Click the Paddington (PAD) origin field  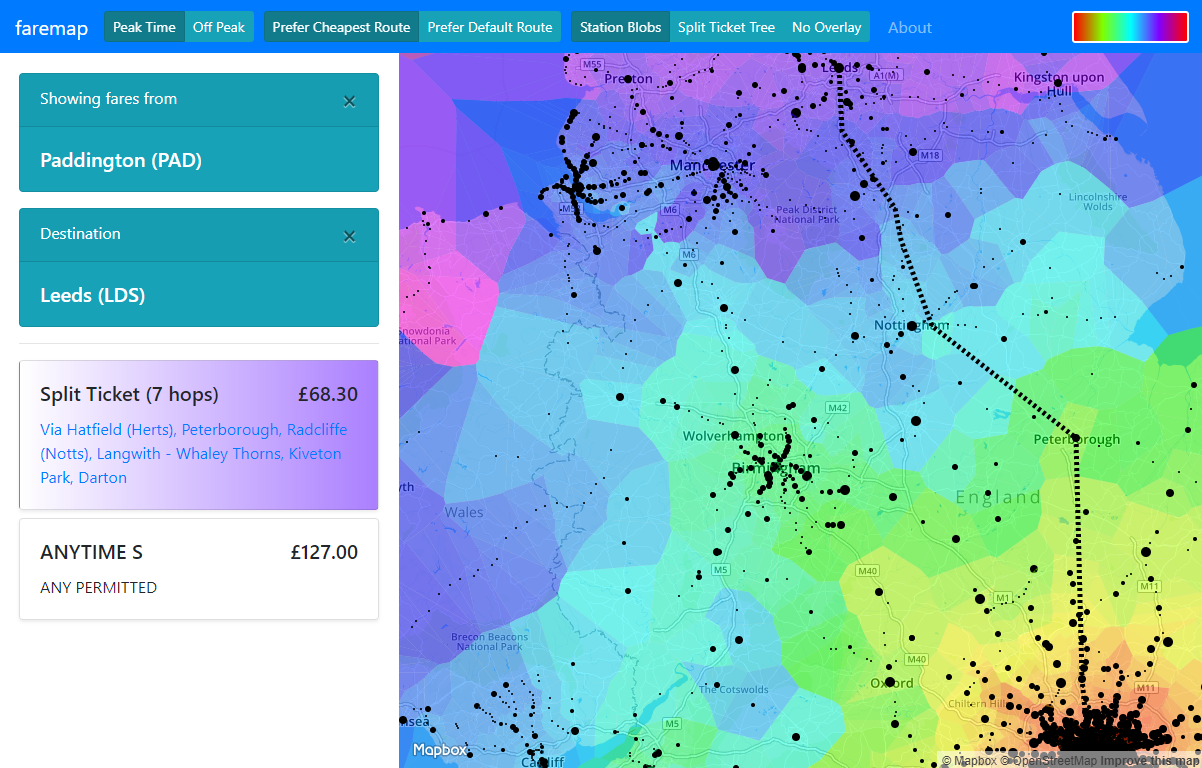199,160
